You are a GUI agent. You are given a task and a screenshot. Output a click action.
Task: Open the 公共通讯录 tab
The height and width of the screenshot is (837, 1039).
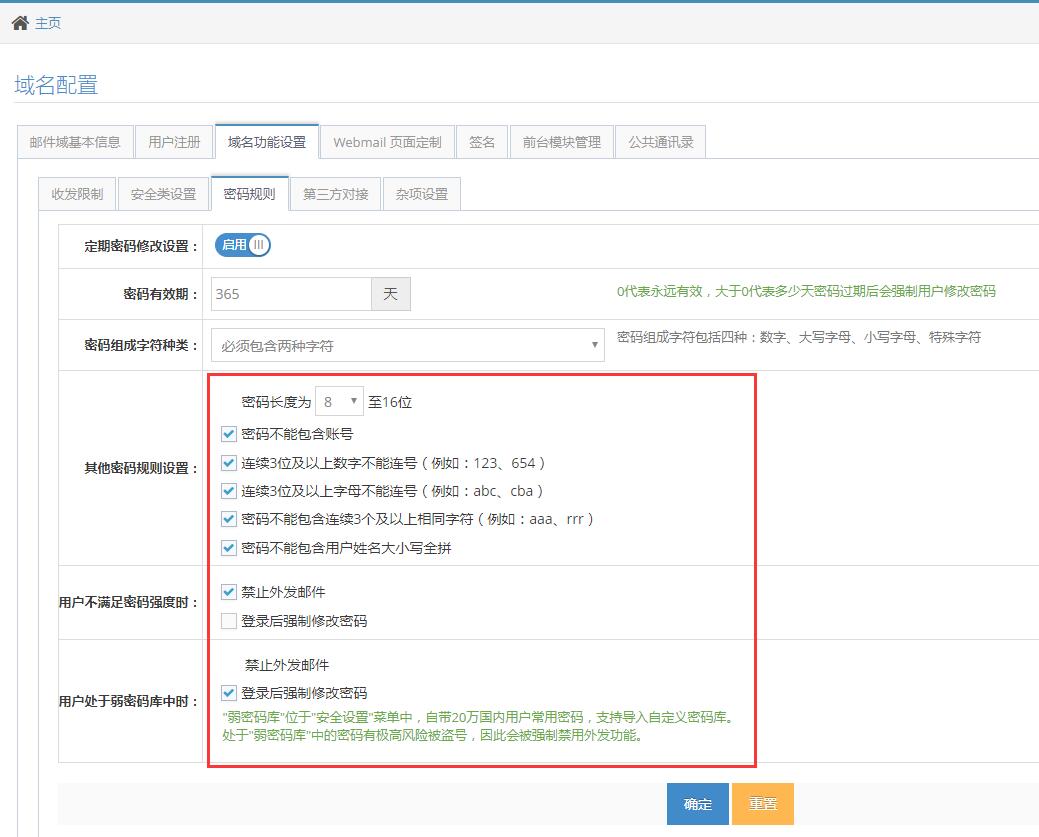tap(661, 142)
